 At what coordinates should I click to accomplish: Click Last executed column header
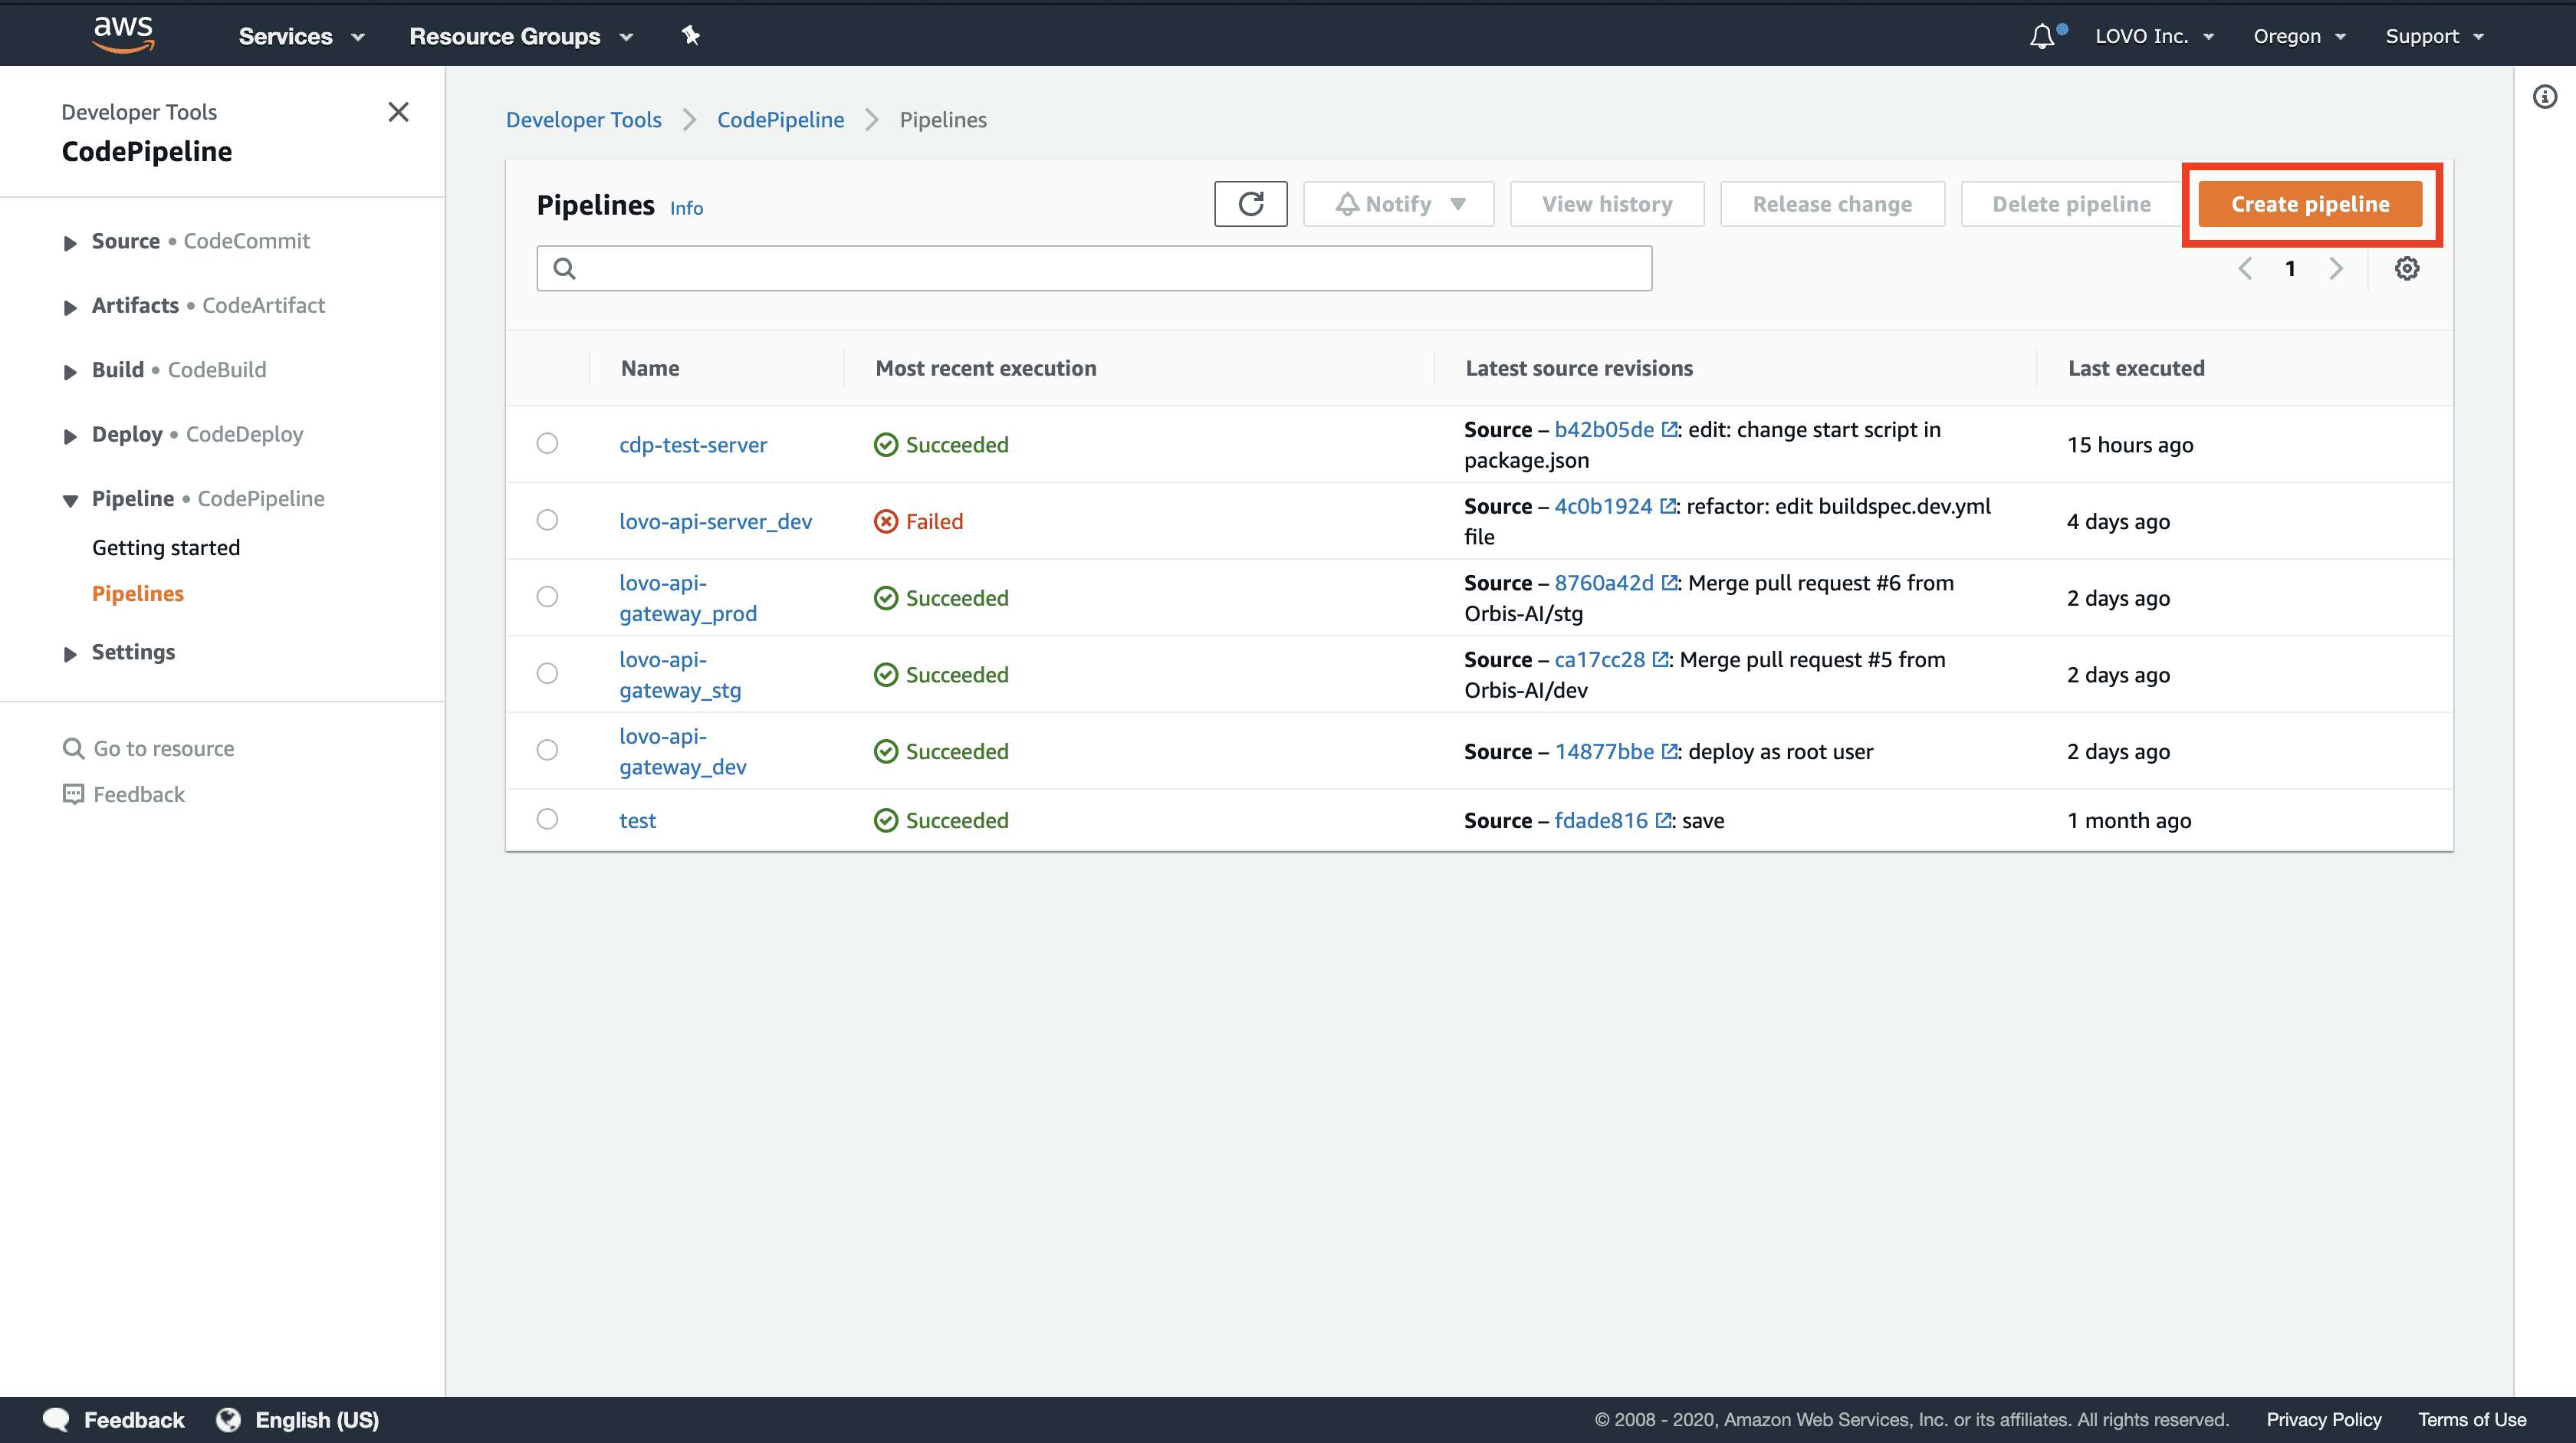tap(2136, 368)
